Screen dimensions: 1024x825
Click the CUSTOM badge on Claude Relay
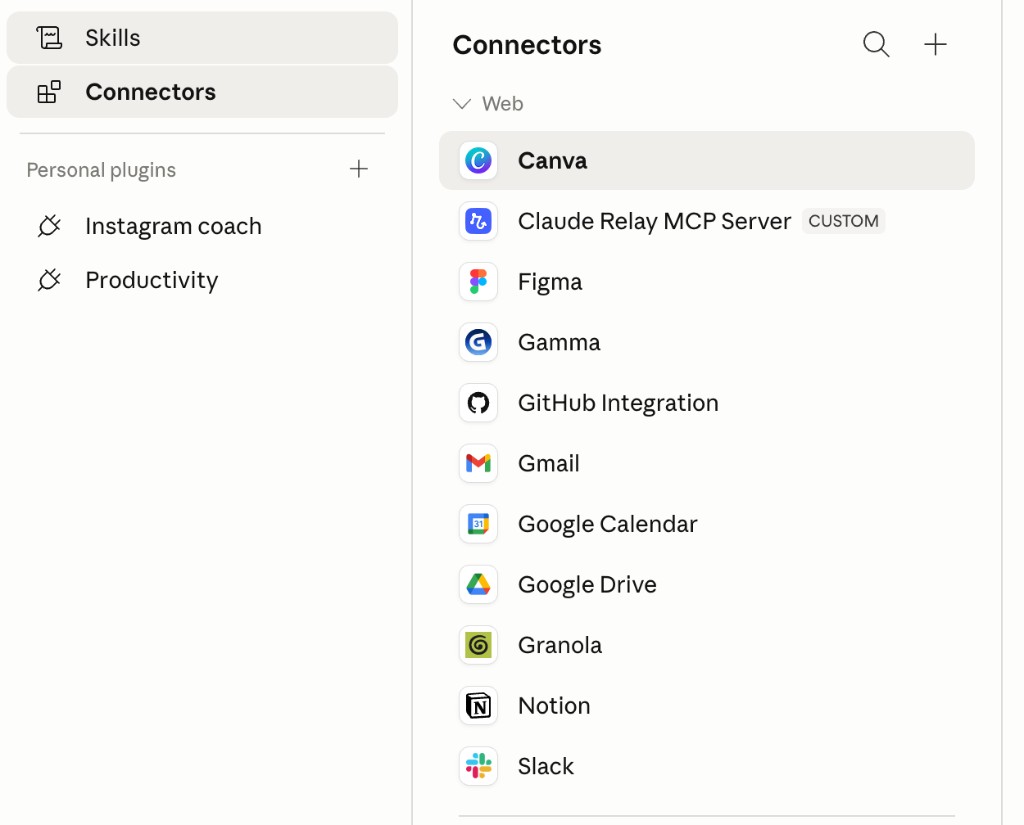843,221
